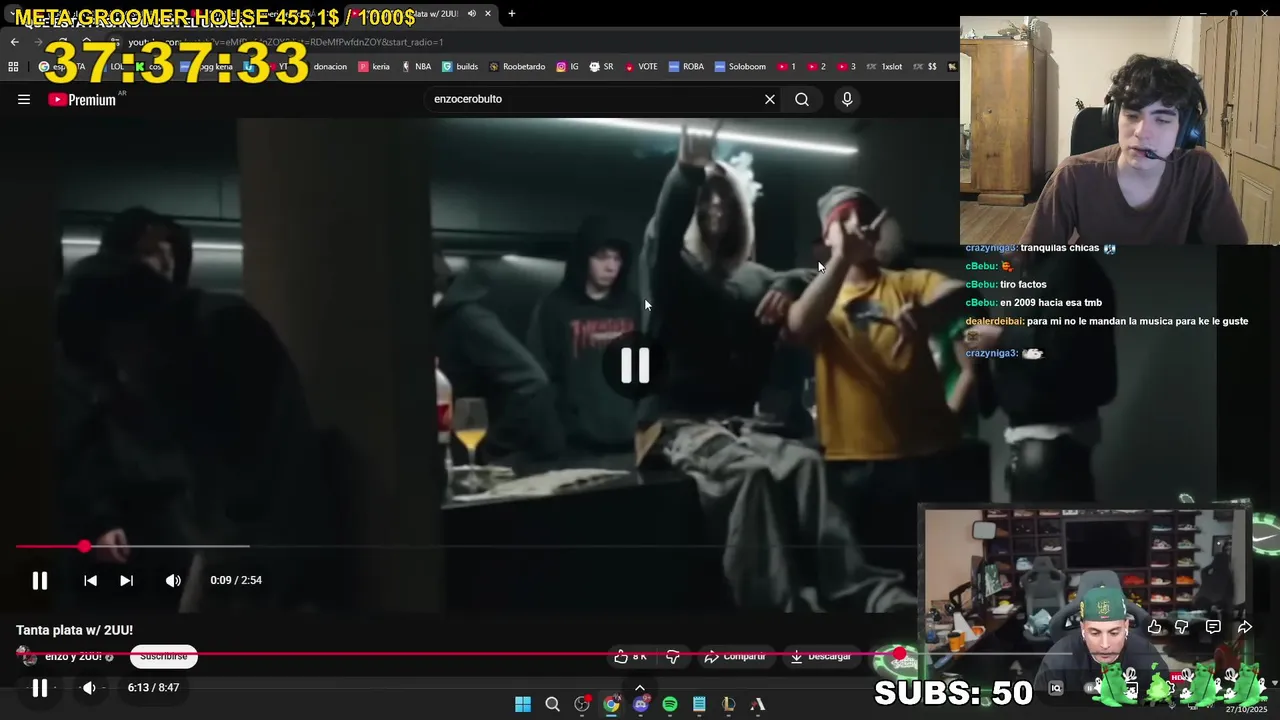The image size is (1280, 720).
Task: Click the large pause overlay on video
Action: (x=635, y=366)
